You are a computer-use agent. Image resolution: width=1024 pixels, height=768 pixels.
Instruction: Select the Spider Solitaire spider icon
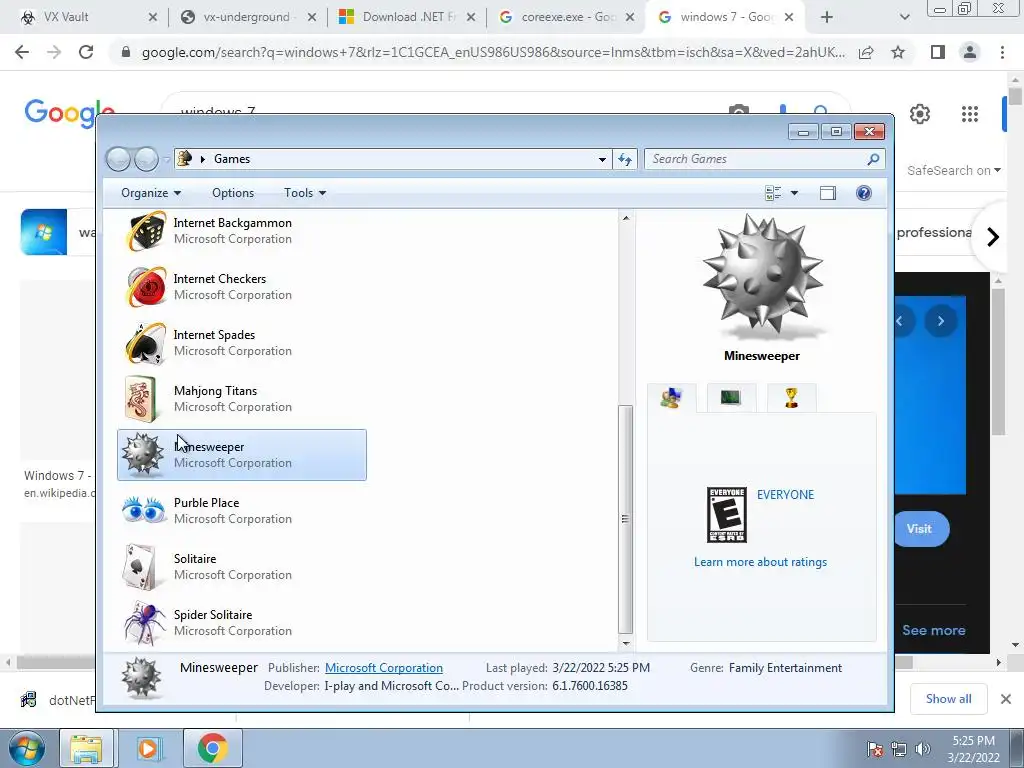(144, 623)
